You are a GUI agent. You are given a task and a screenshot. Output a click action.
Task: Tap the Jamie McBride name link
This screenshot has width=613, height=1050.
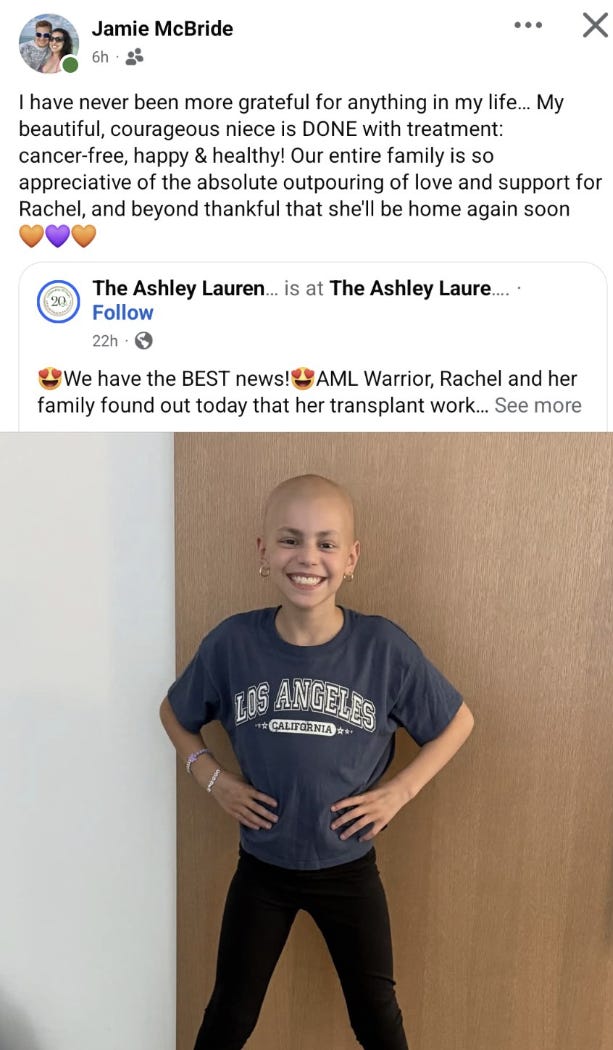pyautogui.click(x=162, y=29)
